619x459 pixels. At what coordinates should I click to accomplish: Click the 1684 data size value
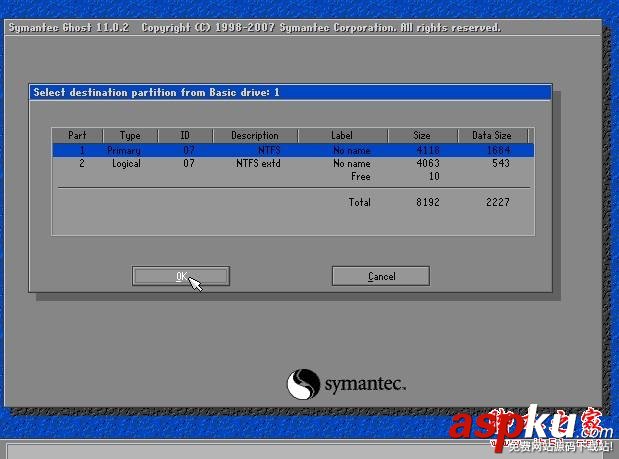pos(498,150)
